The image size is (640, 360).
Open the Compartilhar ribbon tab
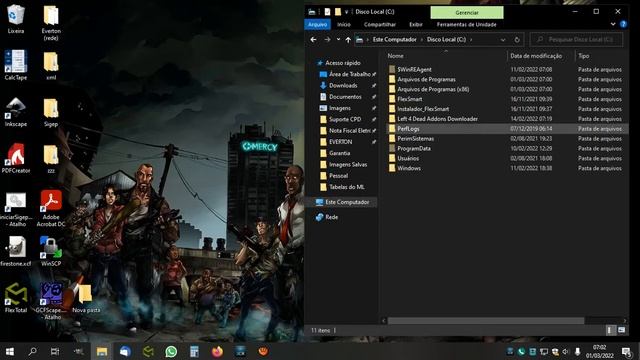coord(380,24)
